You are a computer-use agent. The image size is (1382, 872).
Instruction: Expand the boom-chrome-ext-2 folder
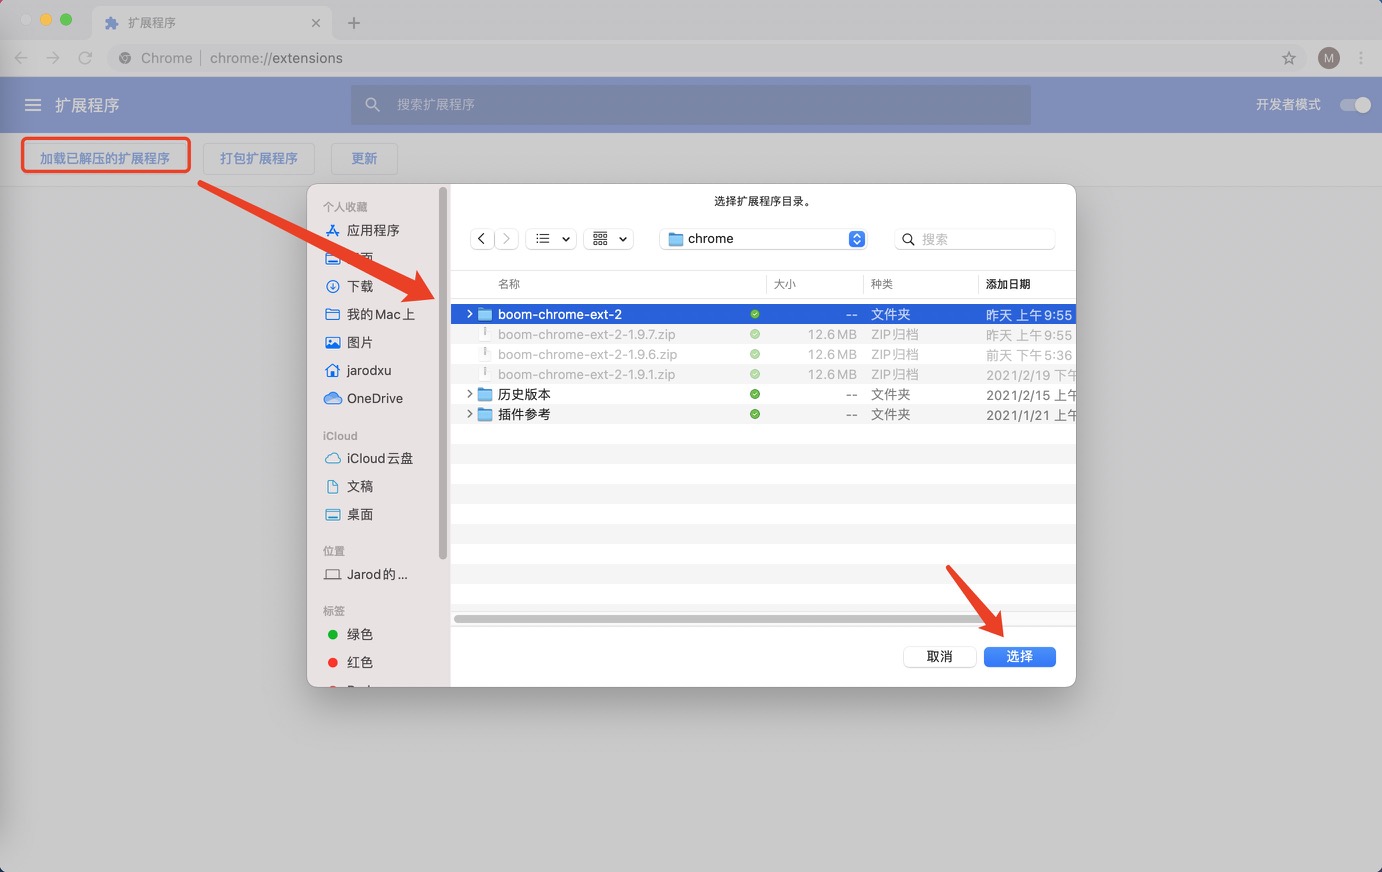click(x=469, y=314)
